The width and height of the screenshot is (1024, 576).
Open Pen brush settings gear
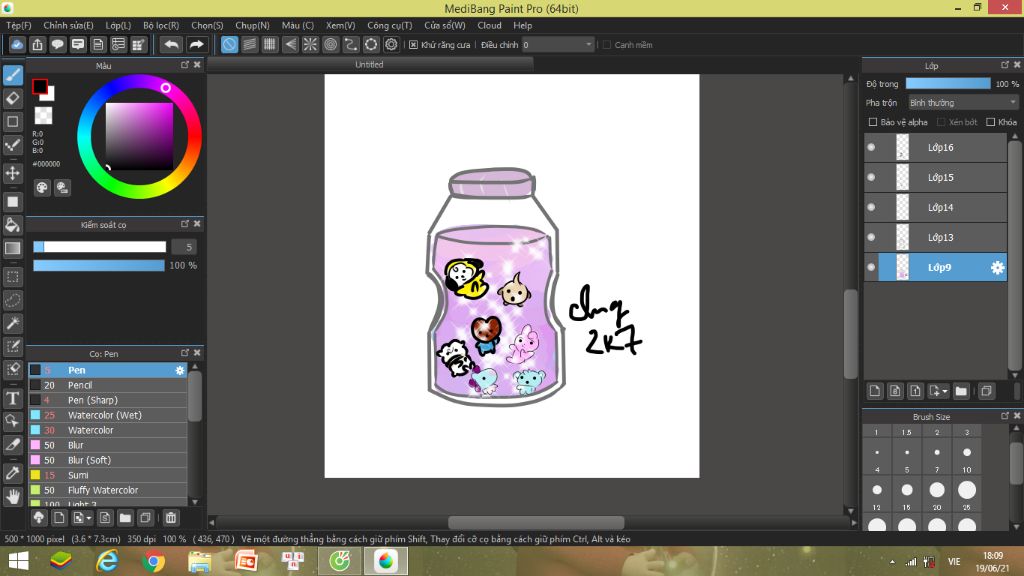[x=180, y=370]
